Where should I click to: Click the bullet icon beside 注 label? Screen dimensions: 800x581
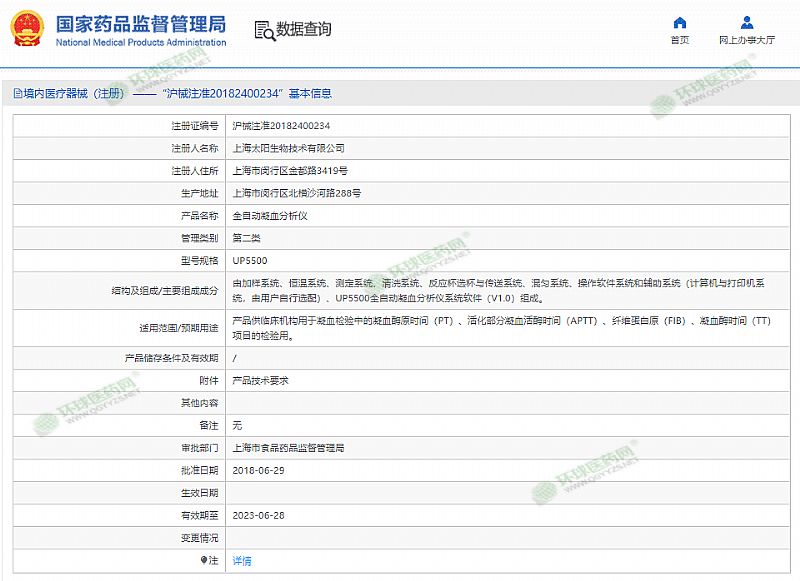(204, 561)
